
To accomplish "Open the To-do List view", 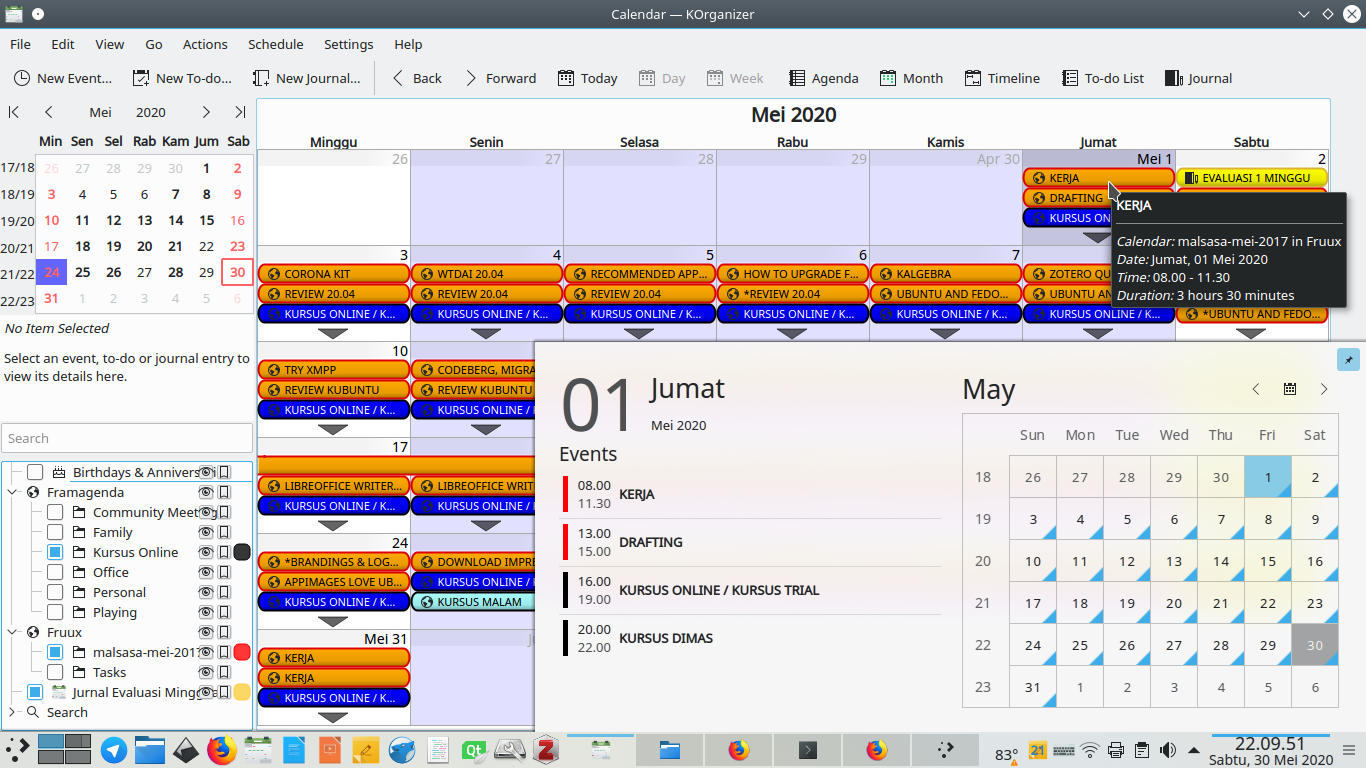I will tap(1103, 78).
